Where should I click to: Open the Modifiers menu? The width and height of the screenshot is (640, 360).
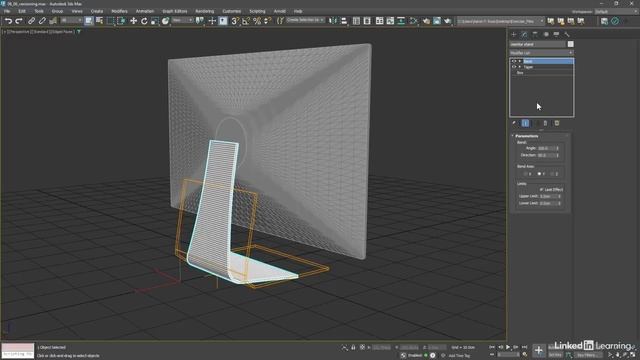(119, 11)
